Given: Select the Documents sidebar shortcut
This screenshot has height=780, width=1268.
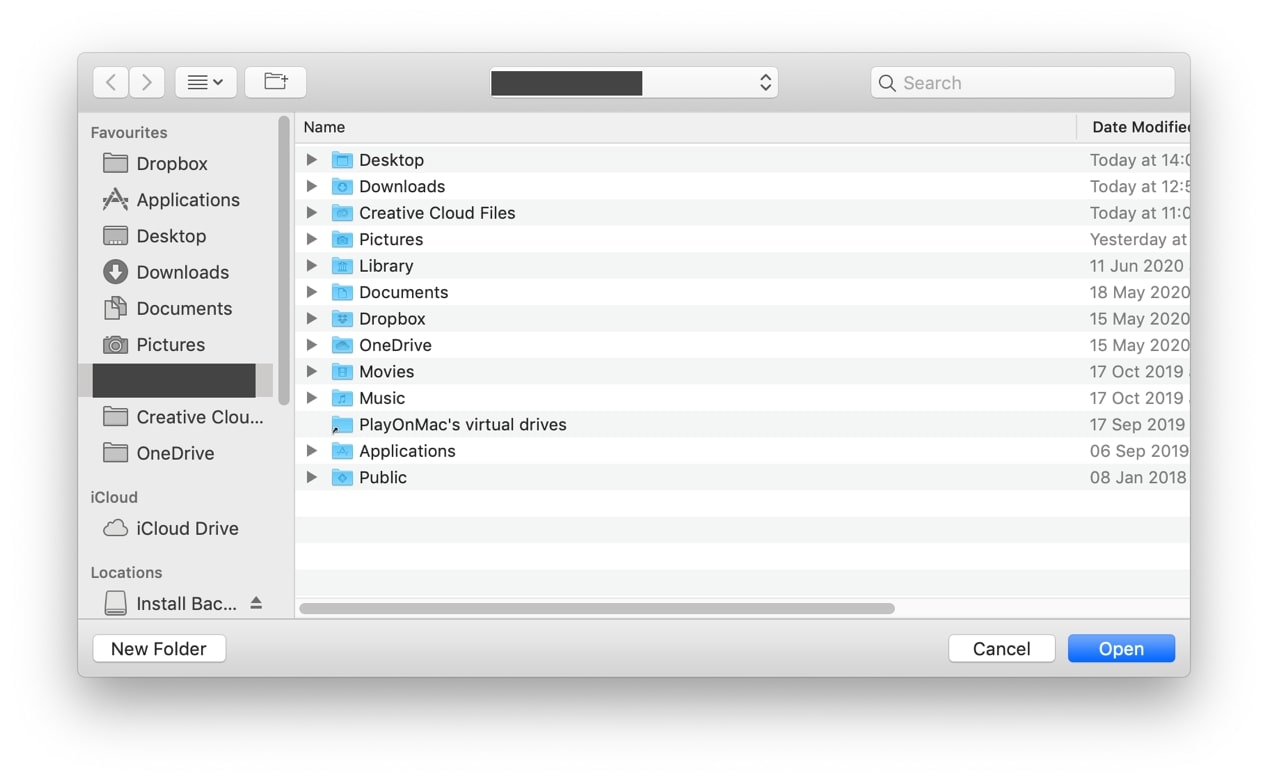Looking at the screenshot, I should [184, 308].
